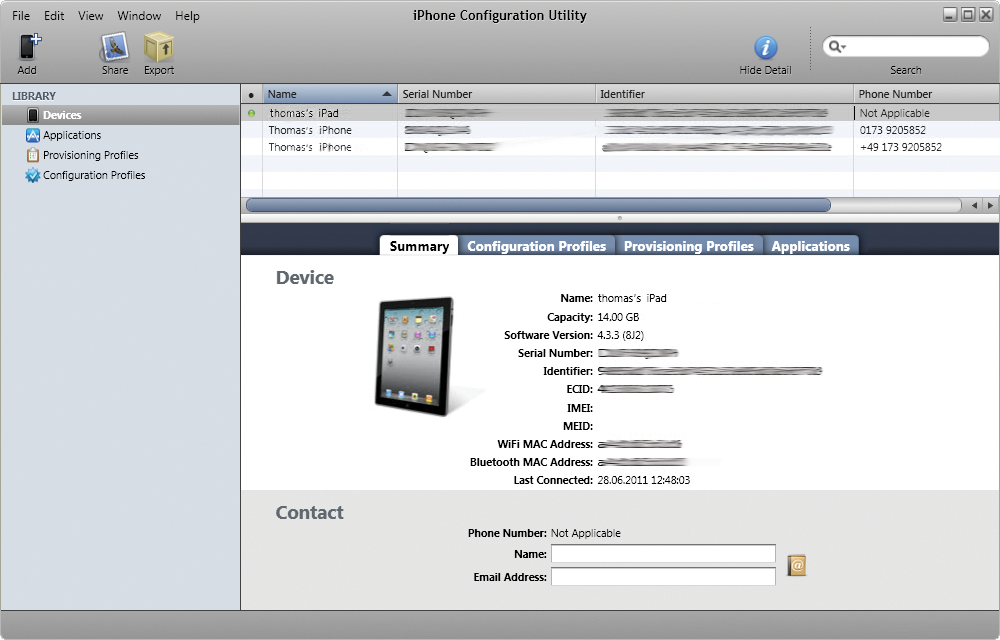Click the Add device icon

[26, 46]
